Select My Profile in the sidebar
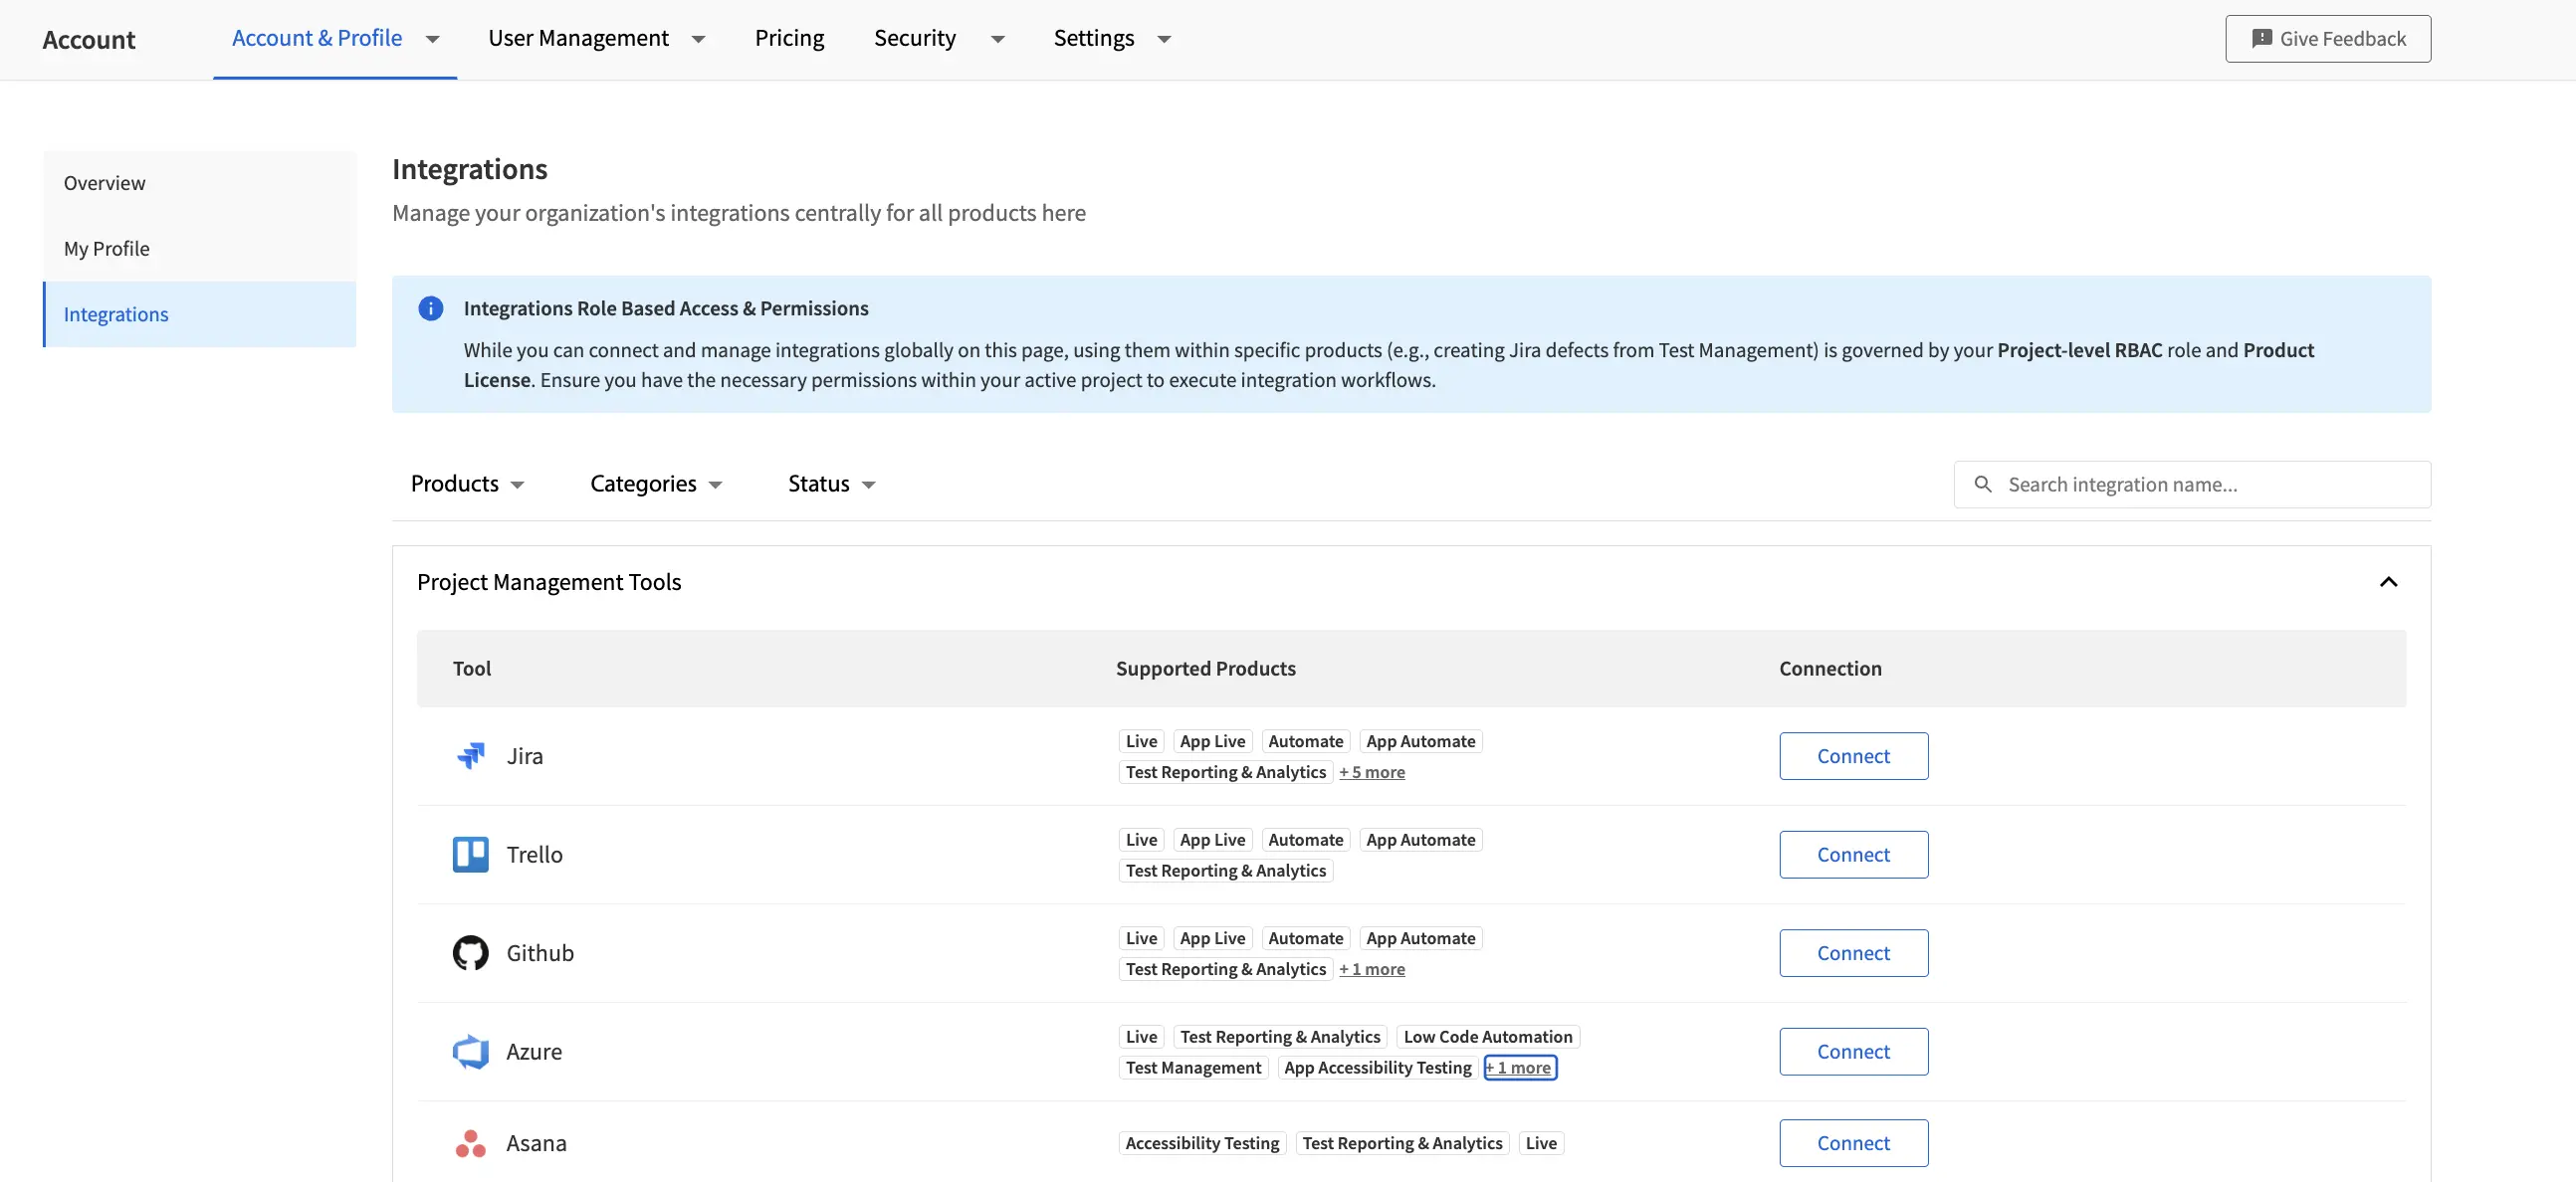This screenshot has width=2576, height=1182. click(200, 248)
